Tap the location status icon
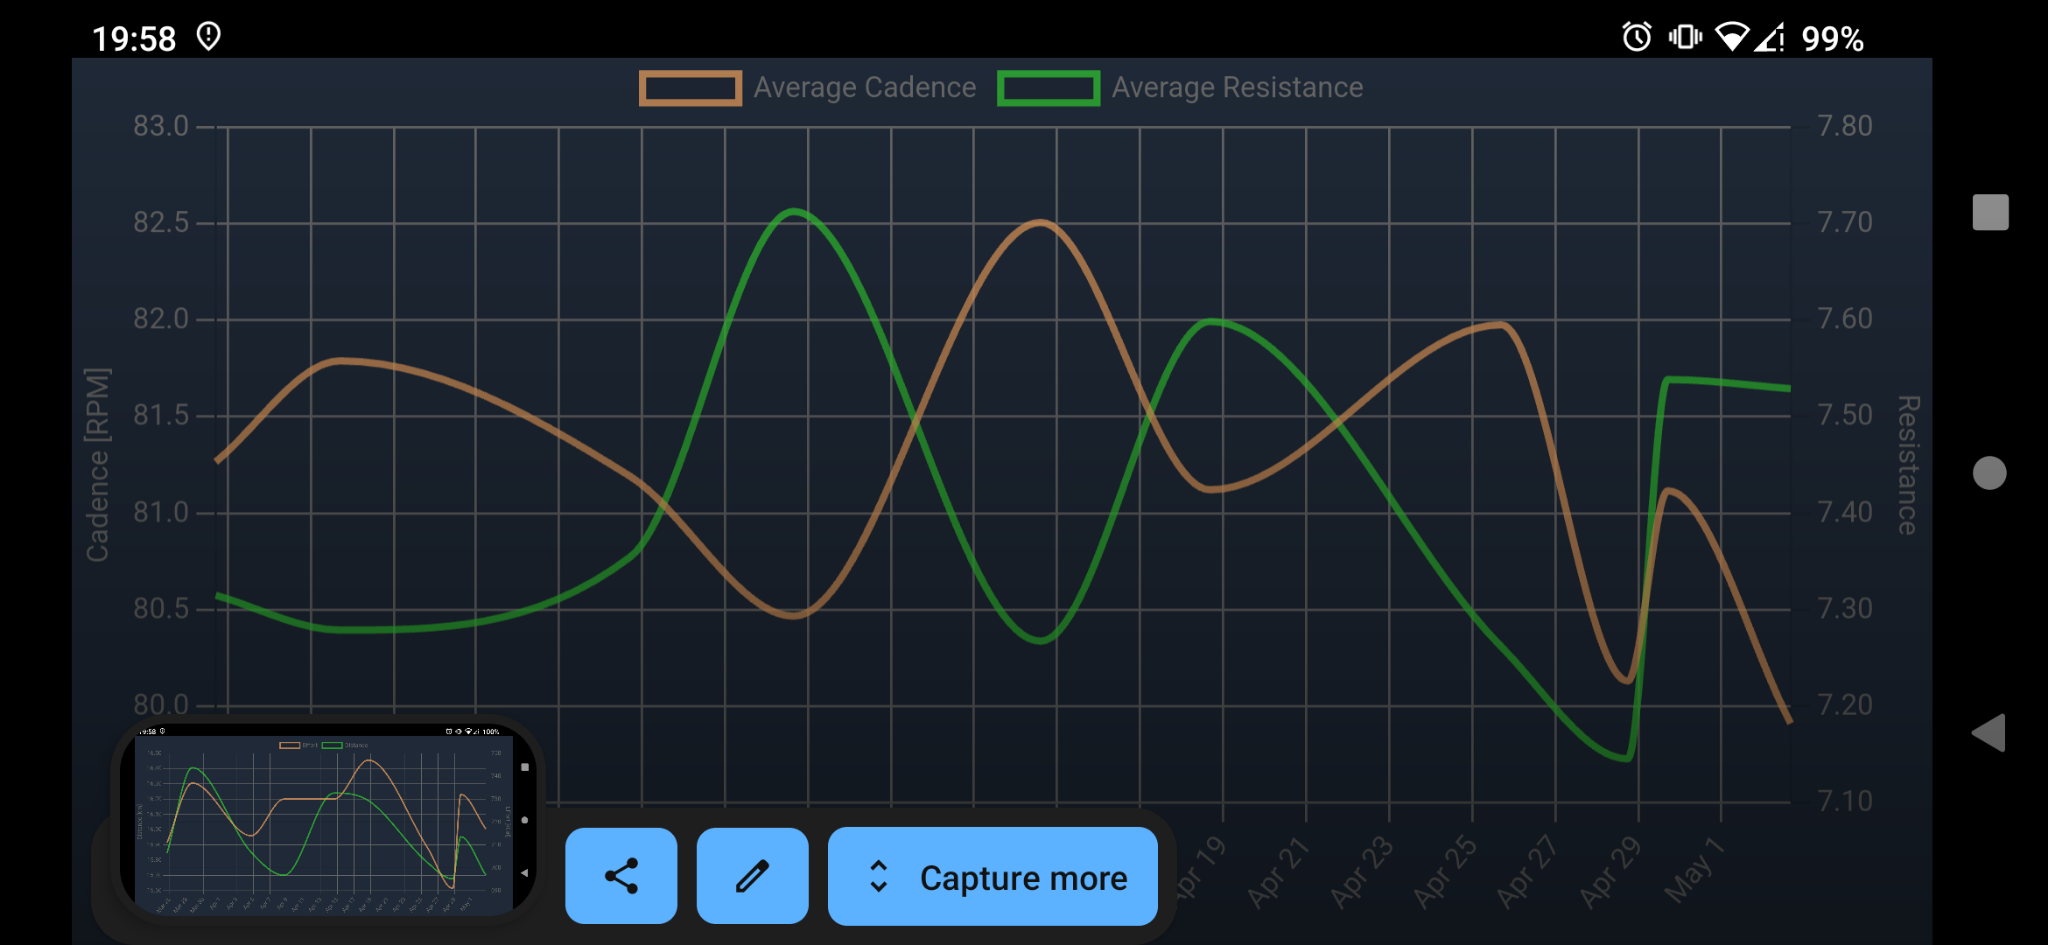This screenshot has width=2048, height=945. click(208, 37)
